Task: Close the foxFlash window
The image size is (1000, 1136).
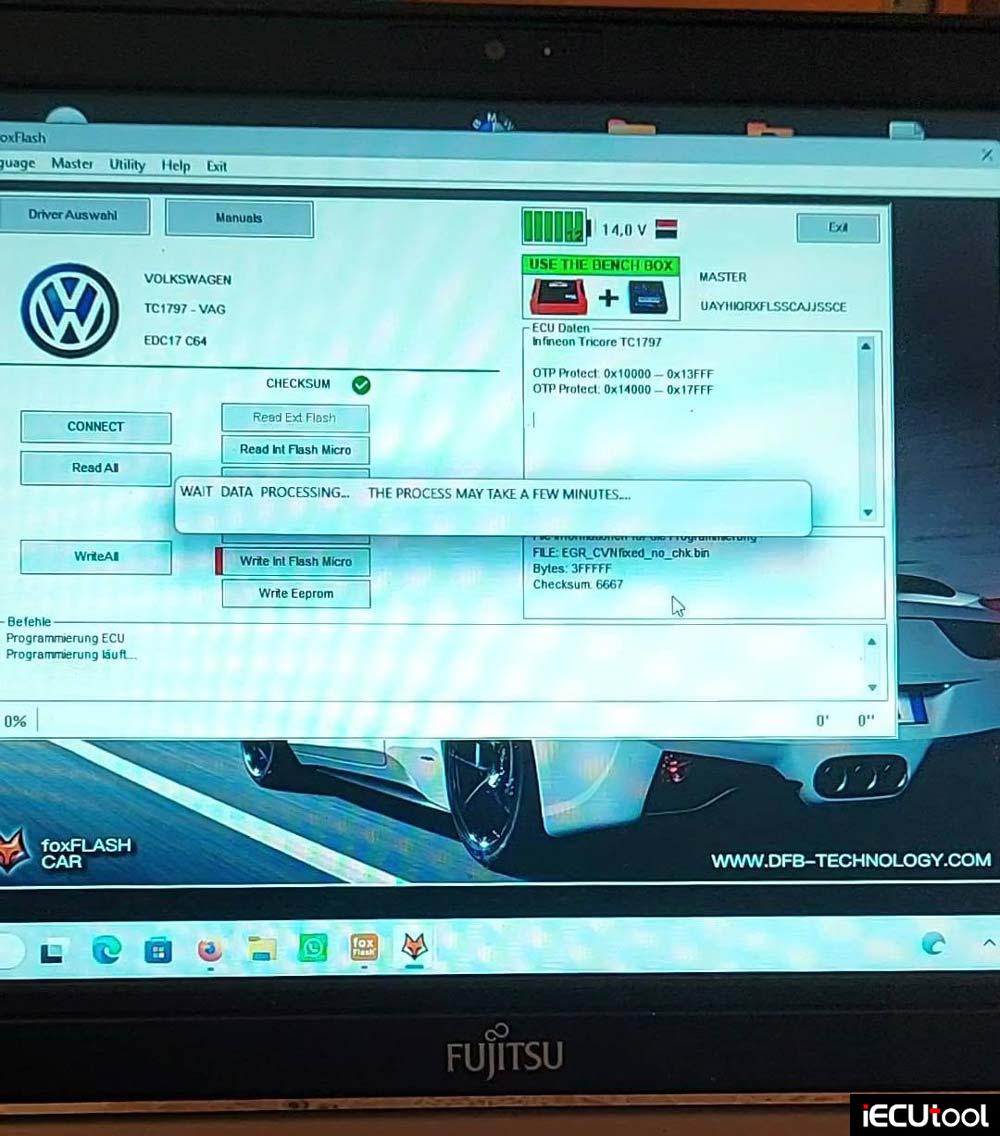Action: [986, 154]
